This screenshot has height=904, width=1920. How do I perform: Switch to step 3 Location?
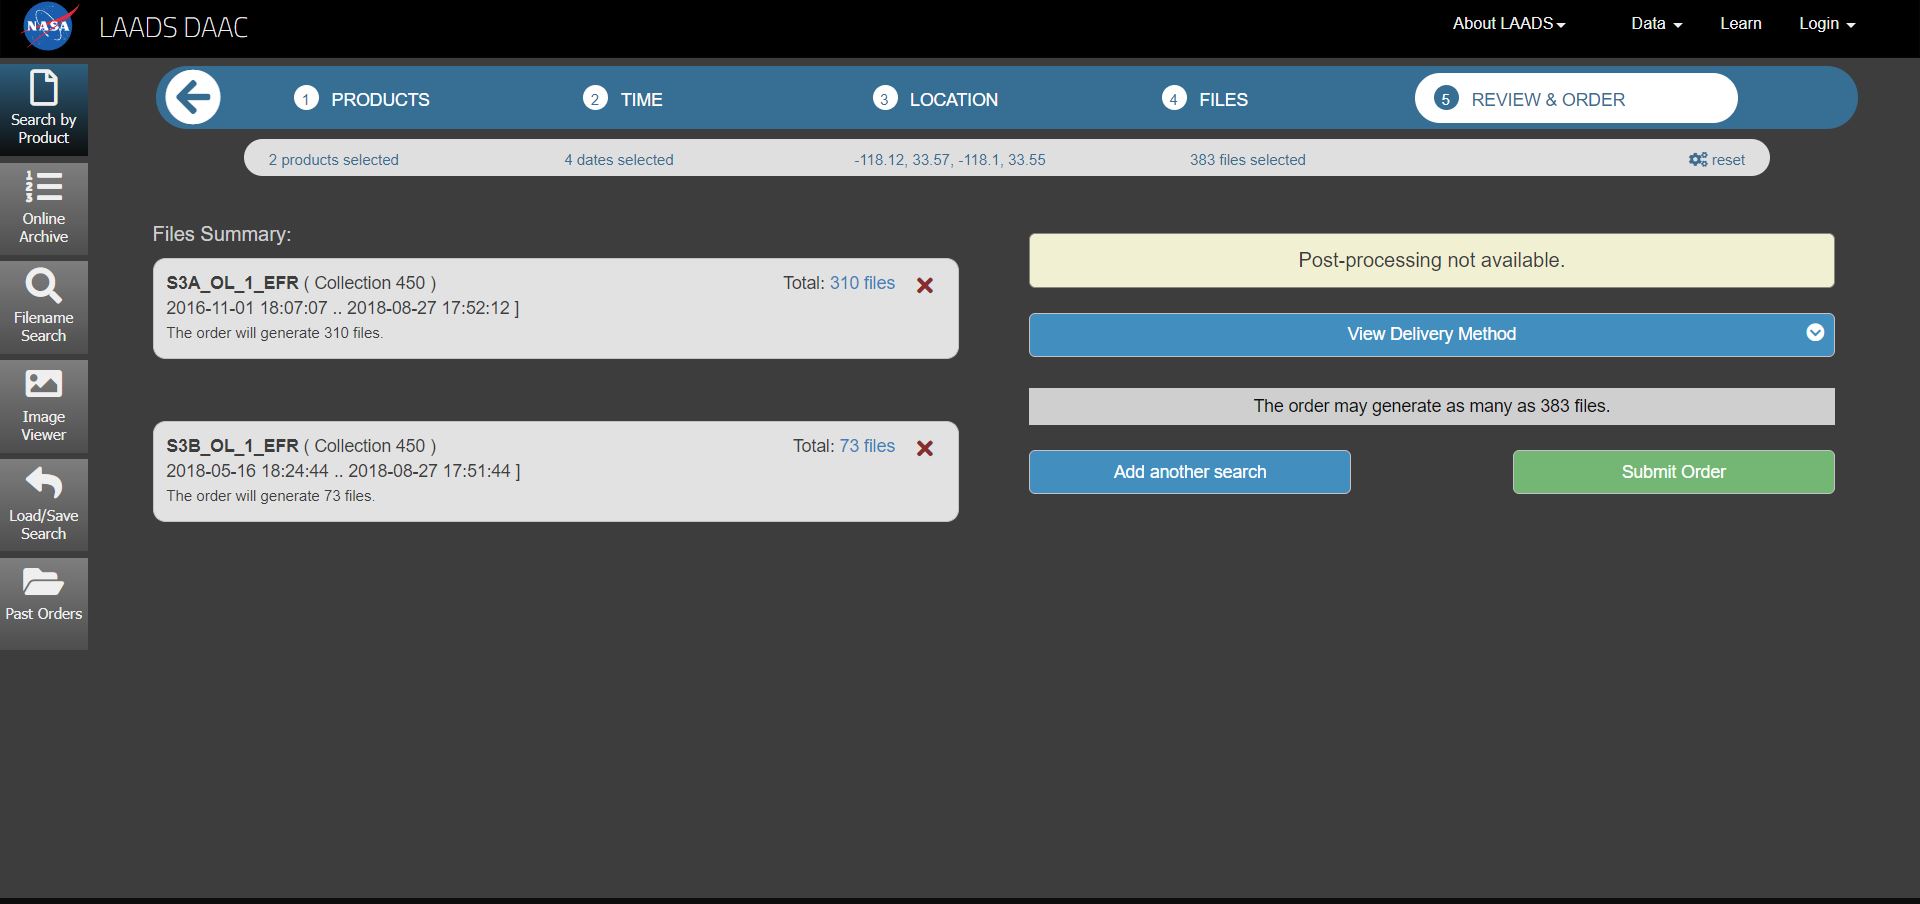935,99
